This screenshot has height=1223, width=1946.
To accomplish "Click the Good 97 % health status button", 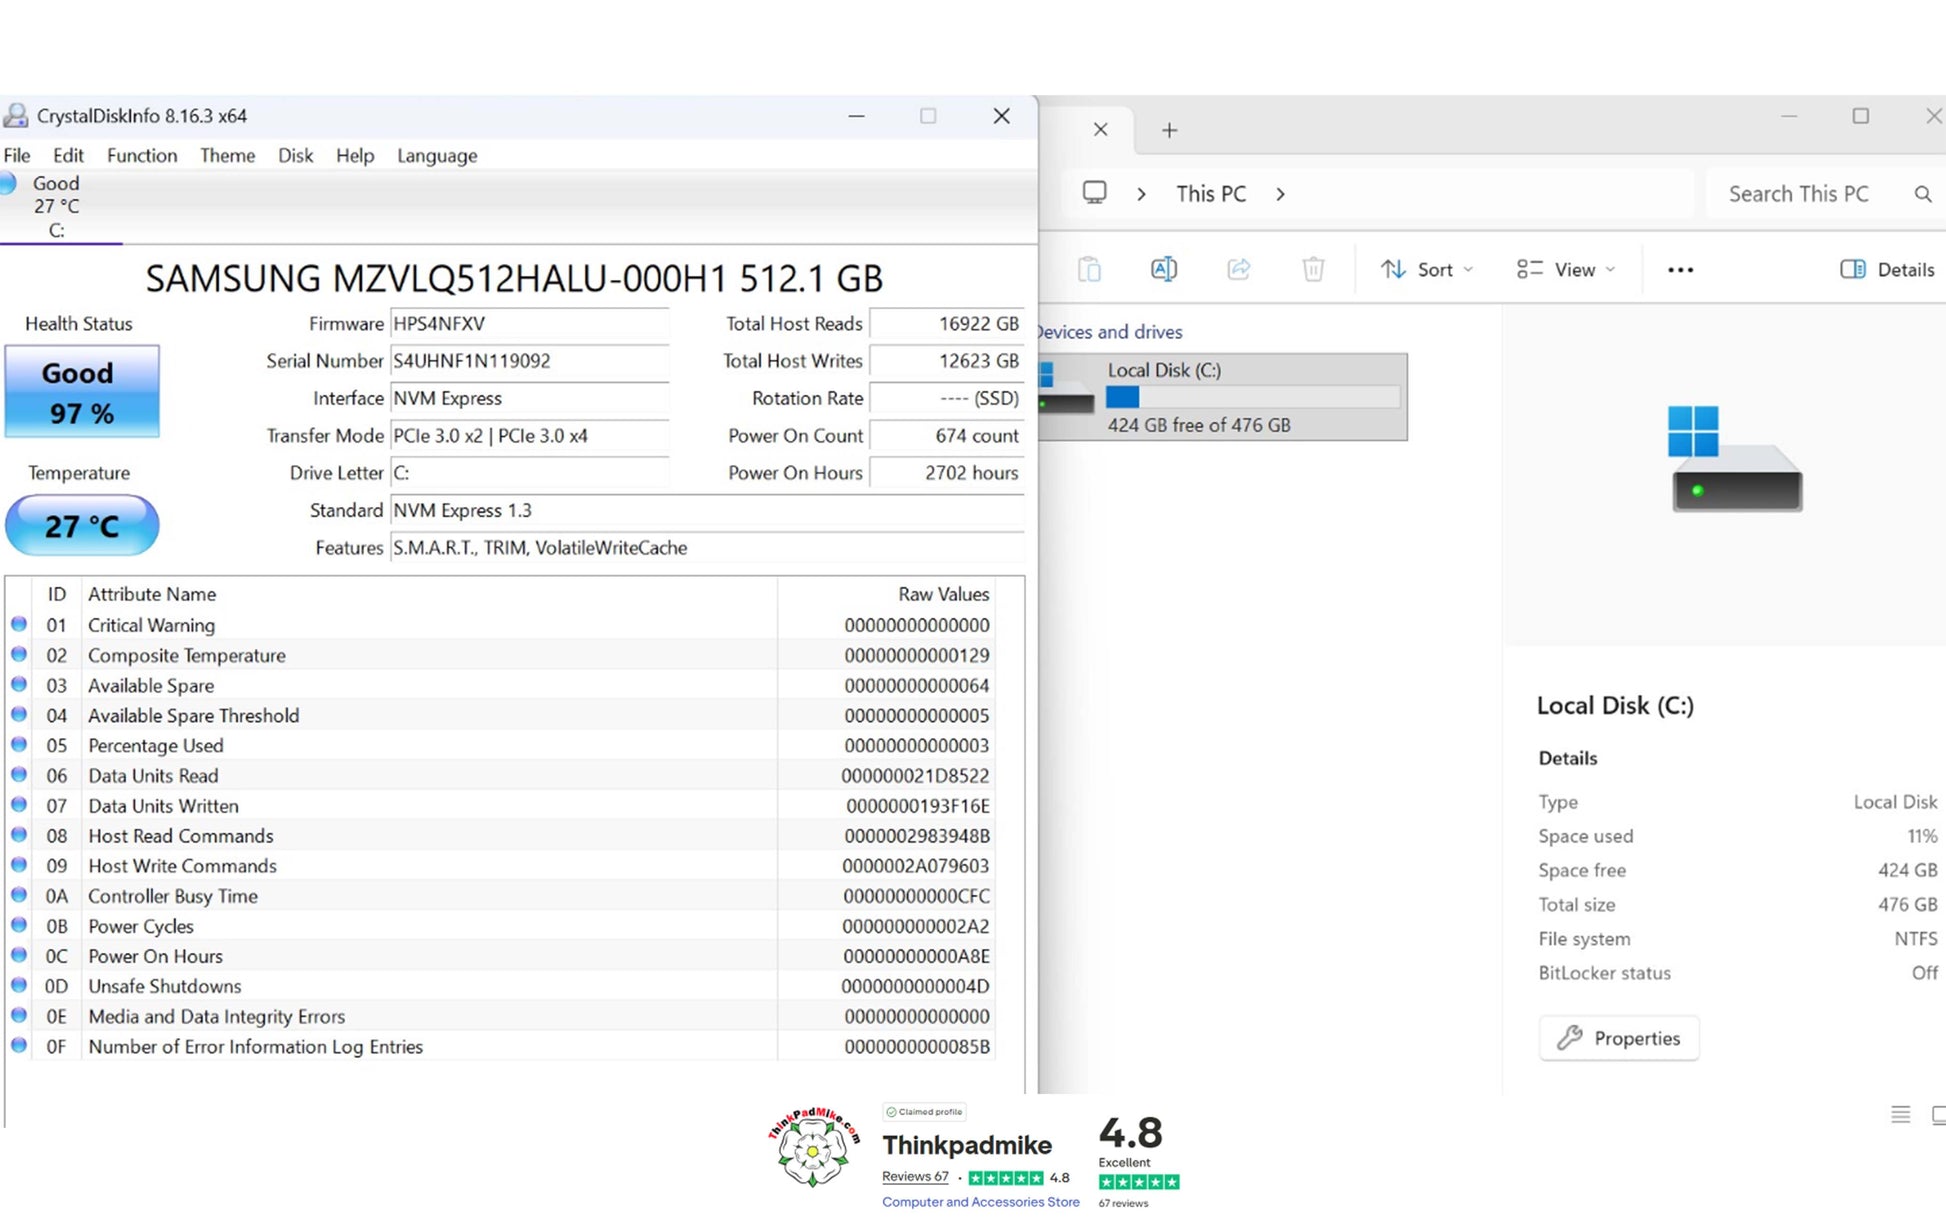I will click(82, 391).
